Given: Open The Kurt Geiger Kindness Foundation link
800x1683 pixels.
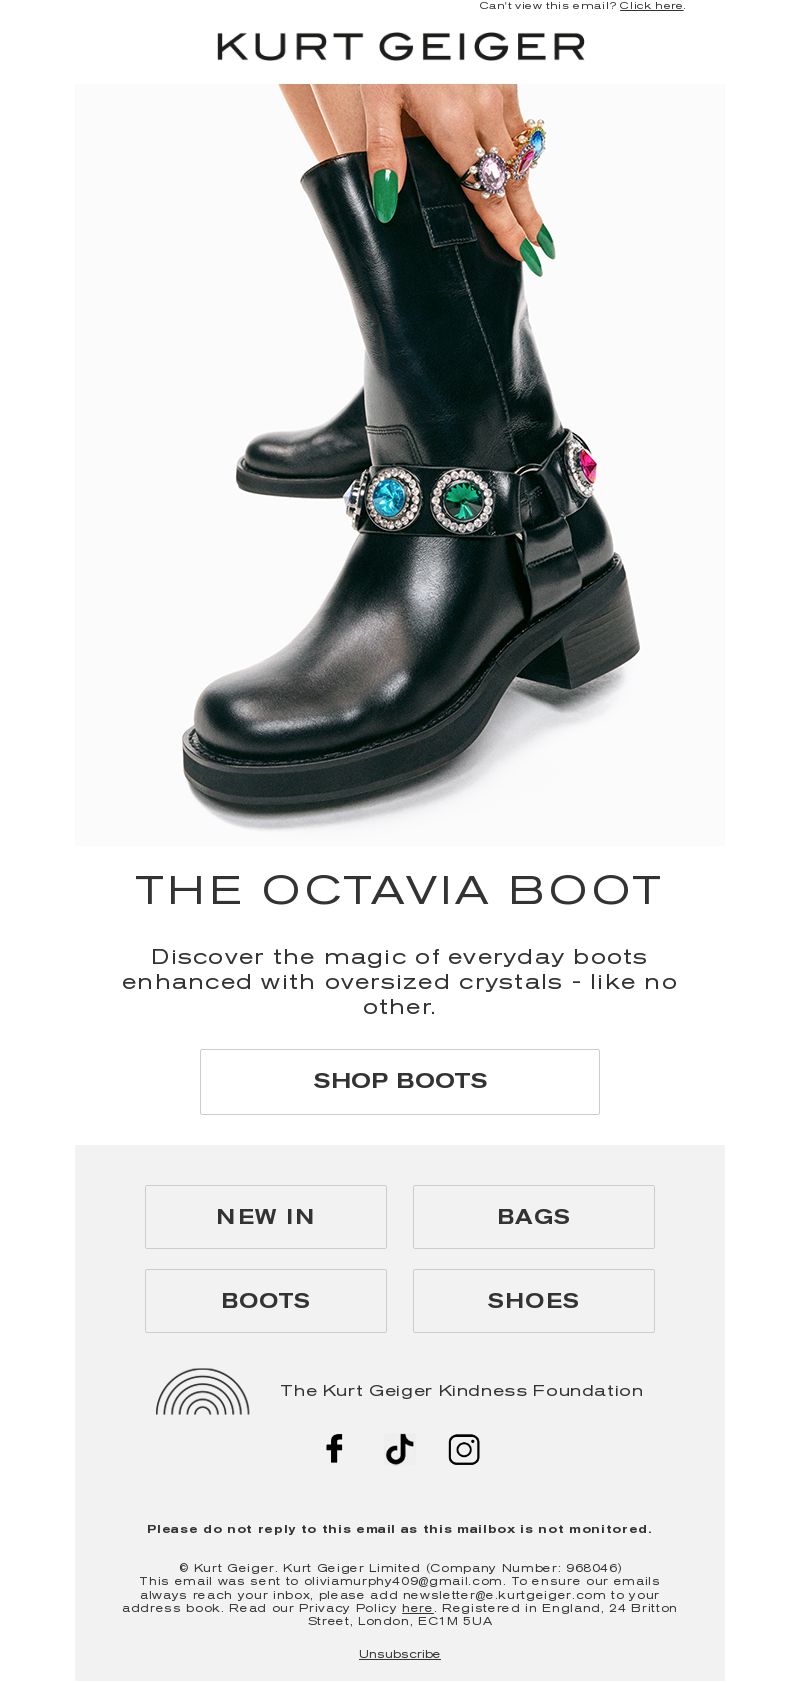Looking at the screenshot, I should coord(462,1391).
